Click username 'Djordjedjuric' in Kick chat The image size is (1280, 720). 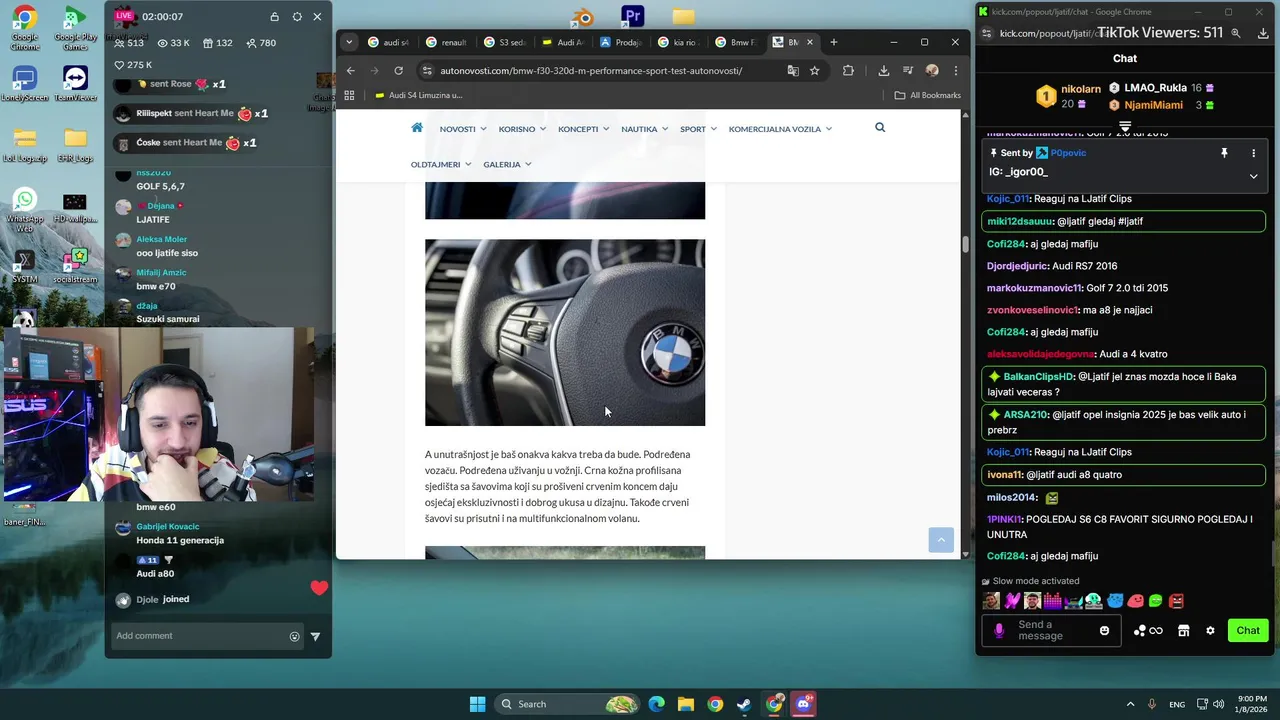tap(1017, 266)
